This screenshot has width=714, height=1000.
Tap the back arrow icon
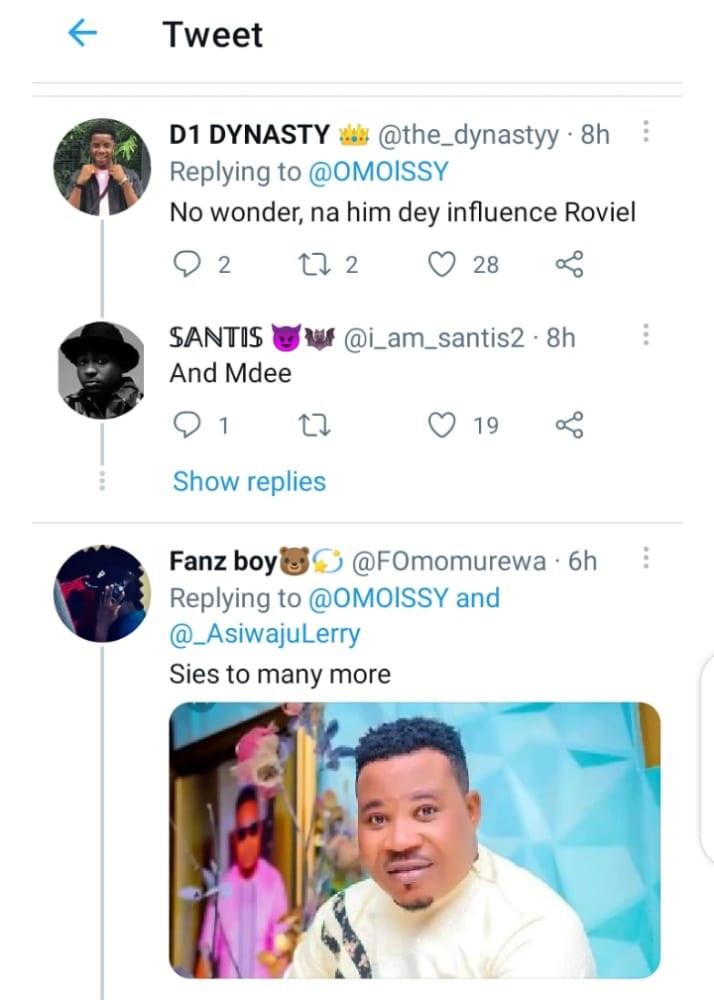point(82,34)
